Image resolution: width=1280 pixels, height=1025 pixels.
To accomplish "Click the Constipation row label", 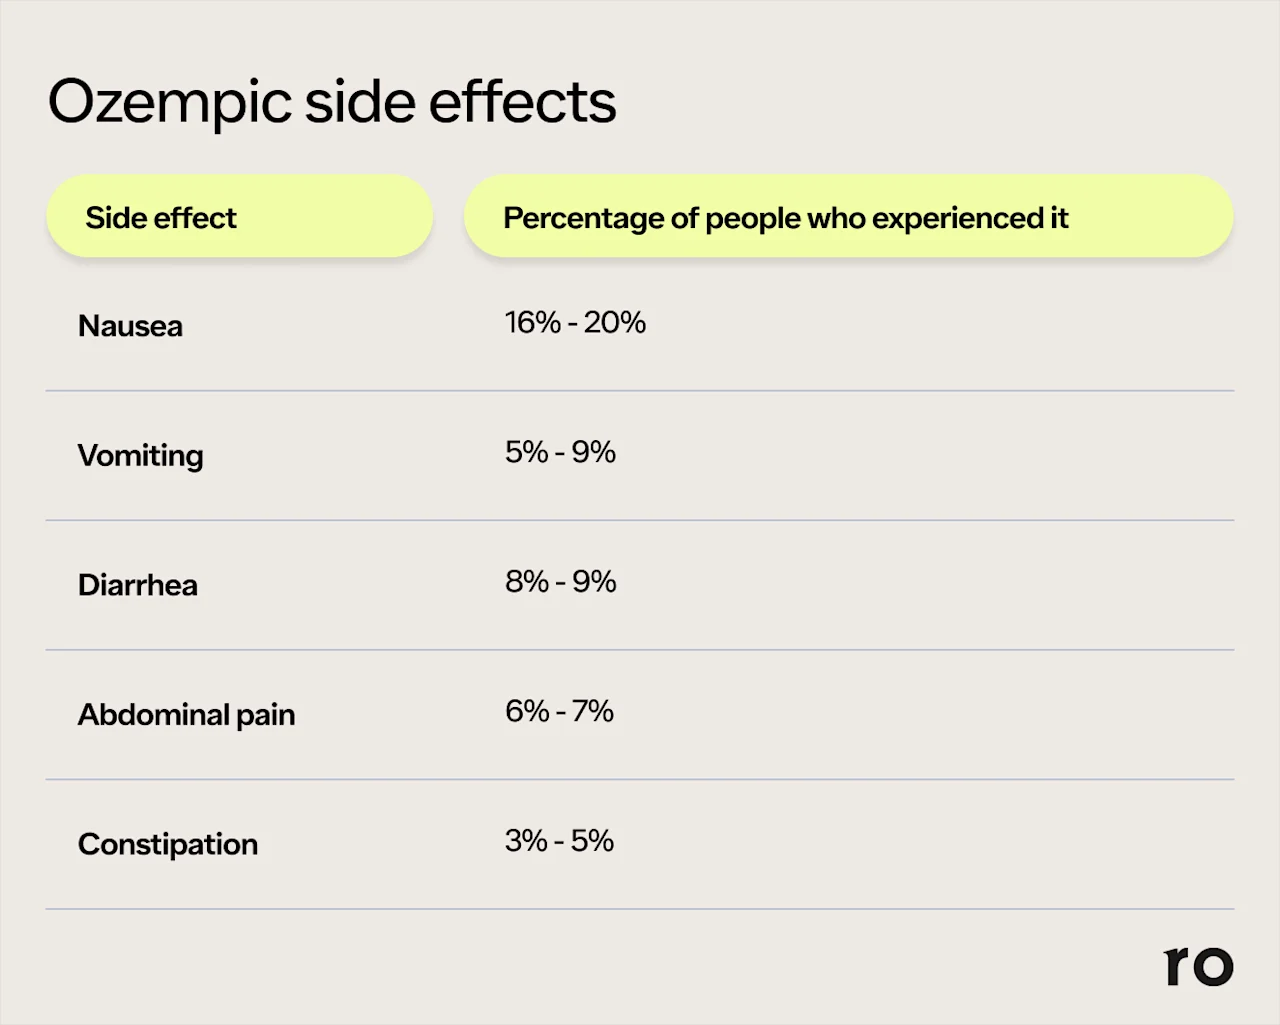I will click(168, 844).
